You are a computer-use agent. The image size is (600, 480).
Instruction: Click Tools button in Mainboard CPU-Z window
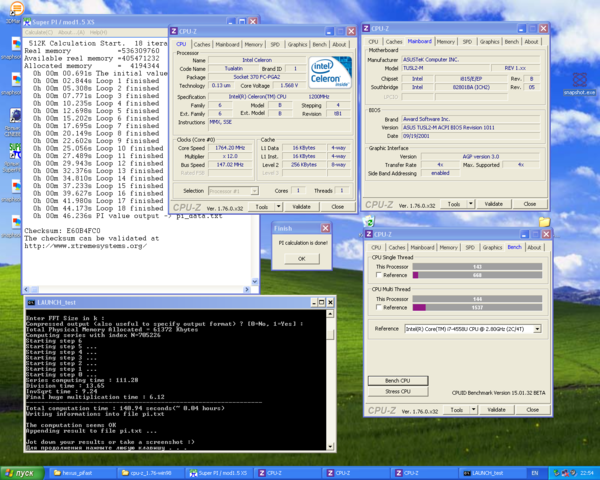453,204
